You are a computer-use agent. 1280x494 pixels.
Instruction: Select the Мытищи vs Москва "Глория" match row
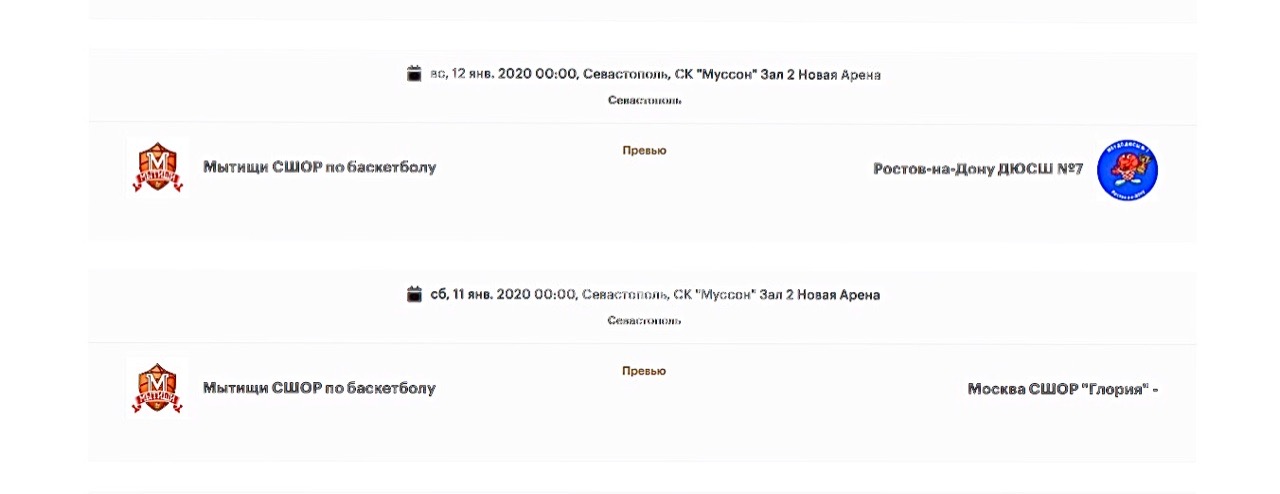click(x=642, y=402)
